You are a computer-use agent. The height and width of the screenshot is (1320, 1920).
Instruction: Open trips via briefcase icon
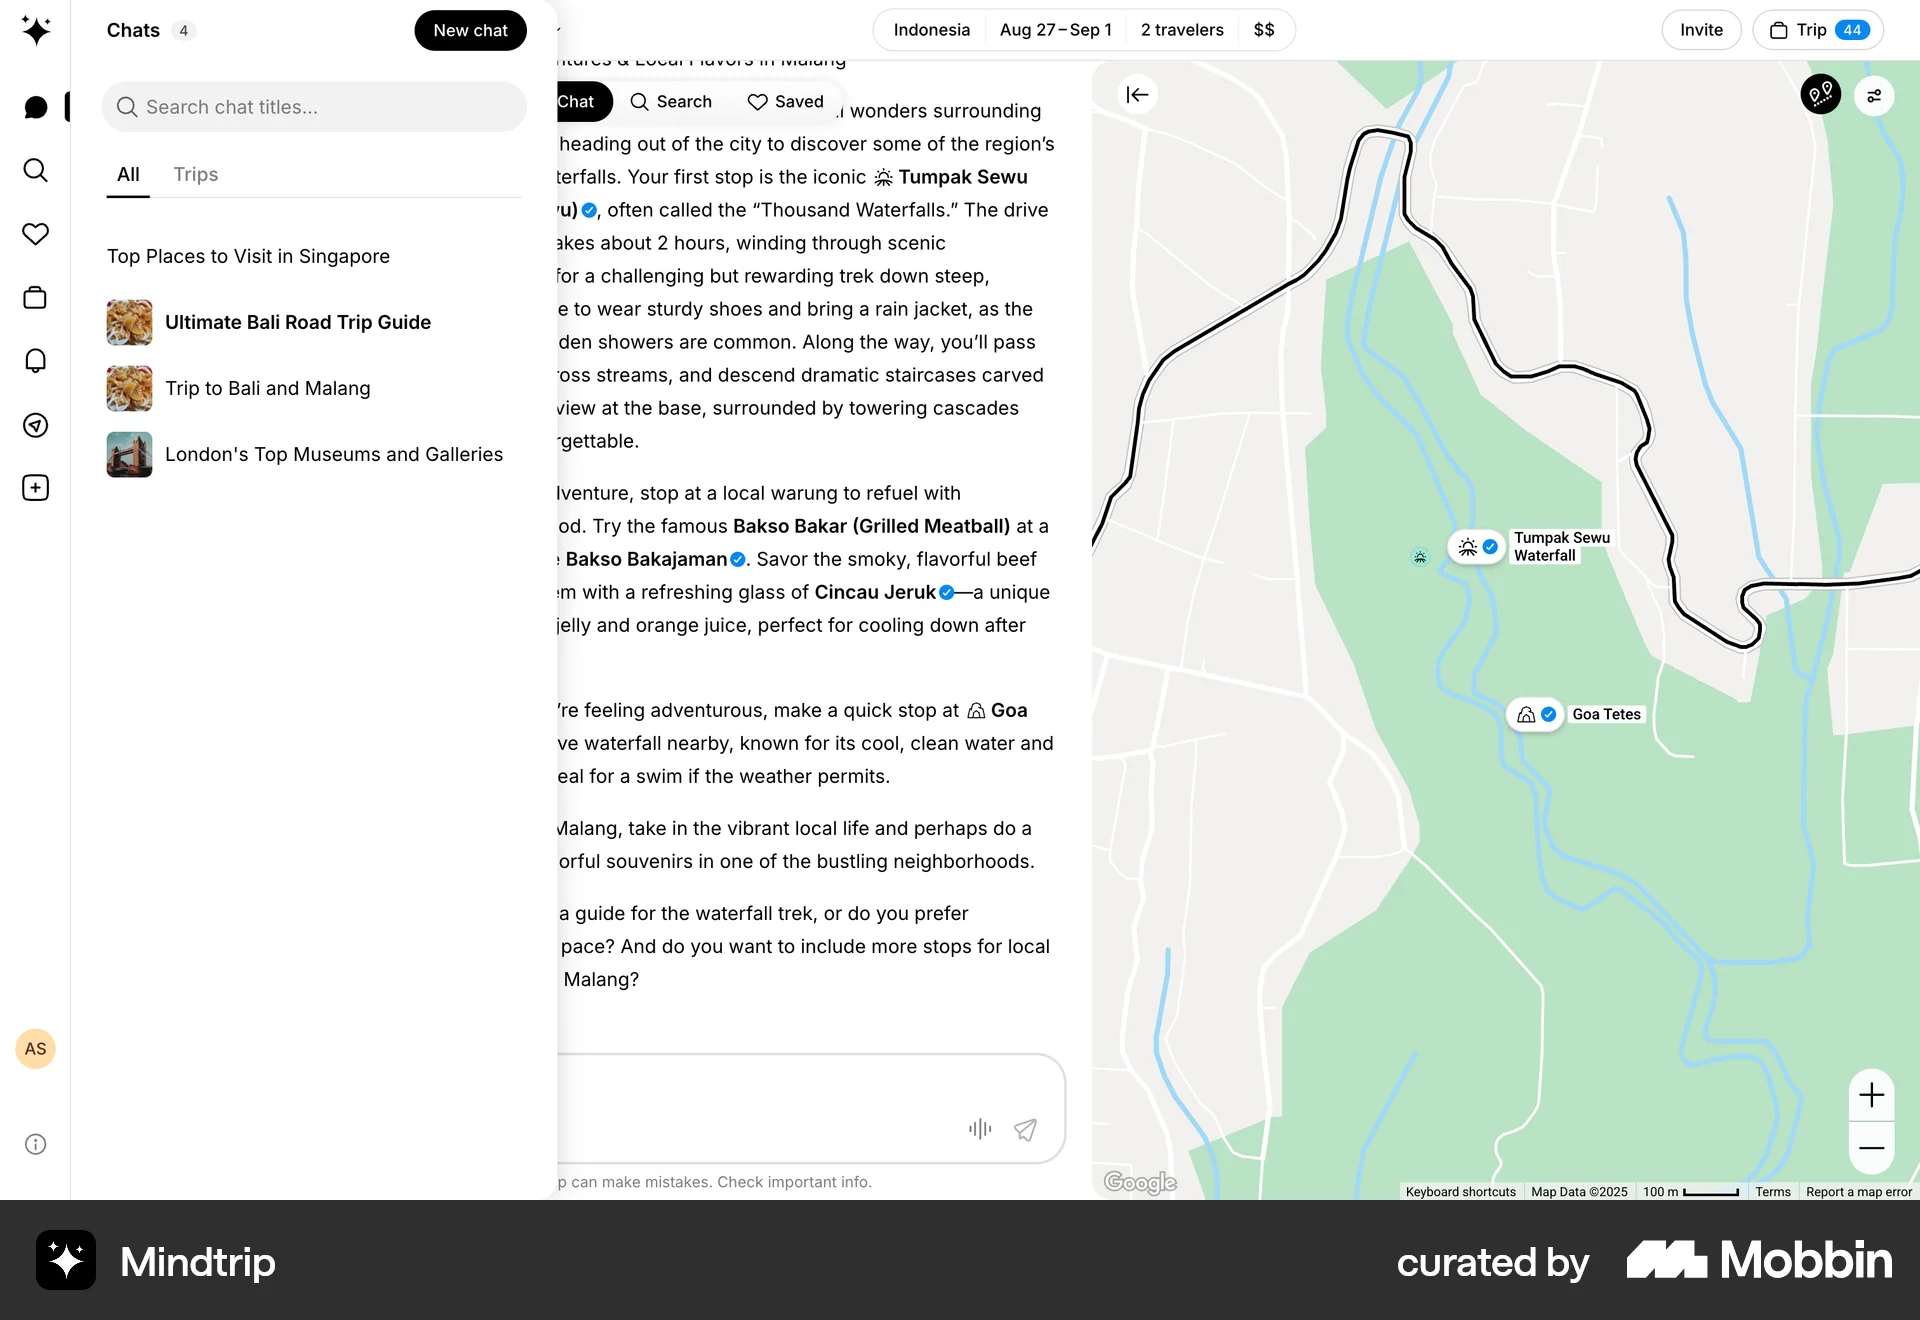(x=36, y=297)
